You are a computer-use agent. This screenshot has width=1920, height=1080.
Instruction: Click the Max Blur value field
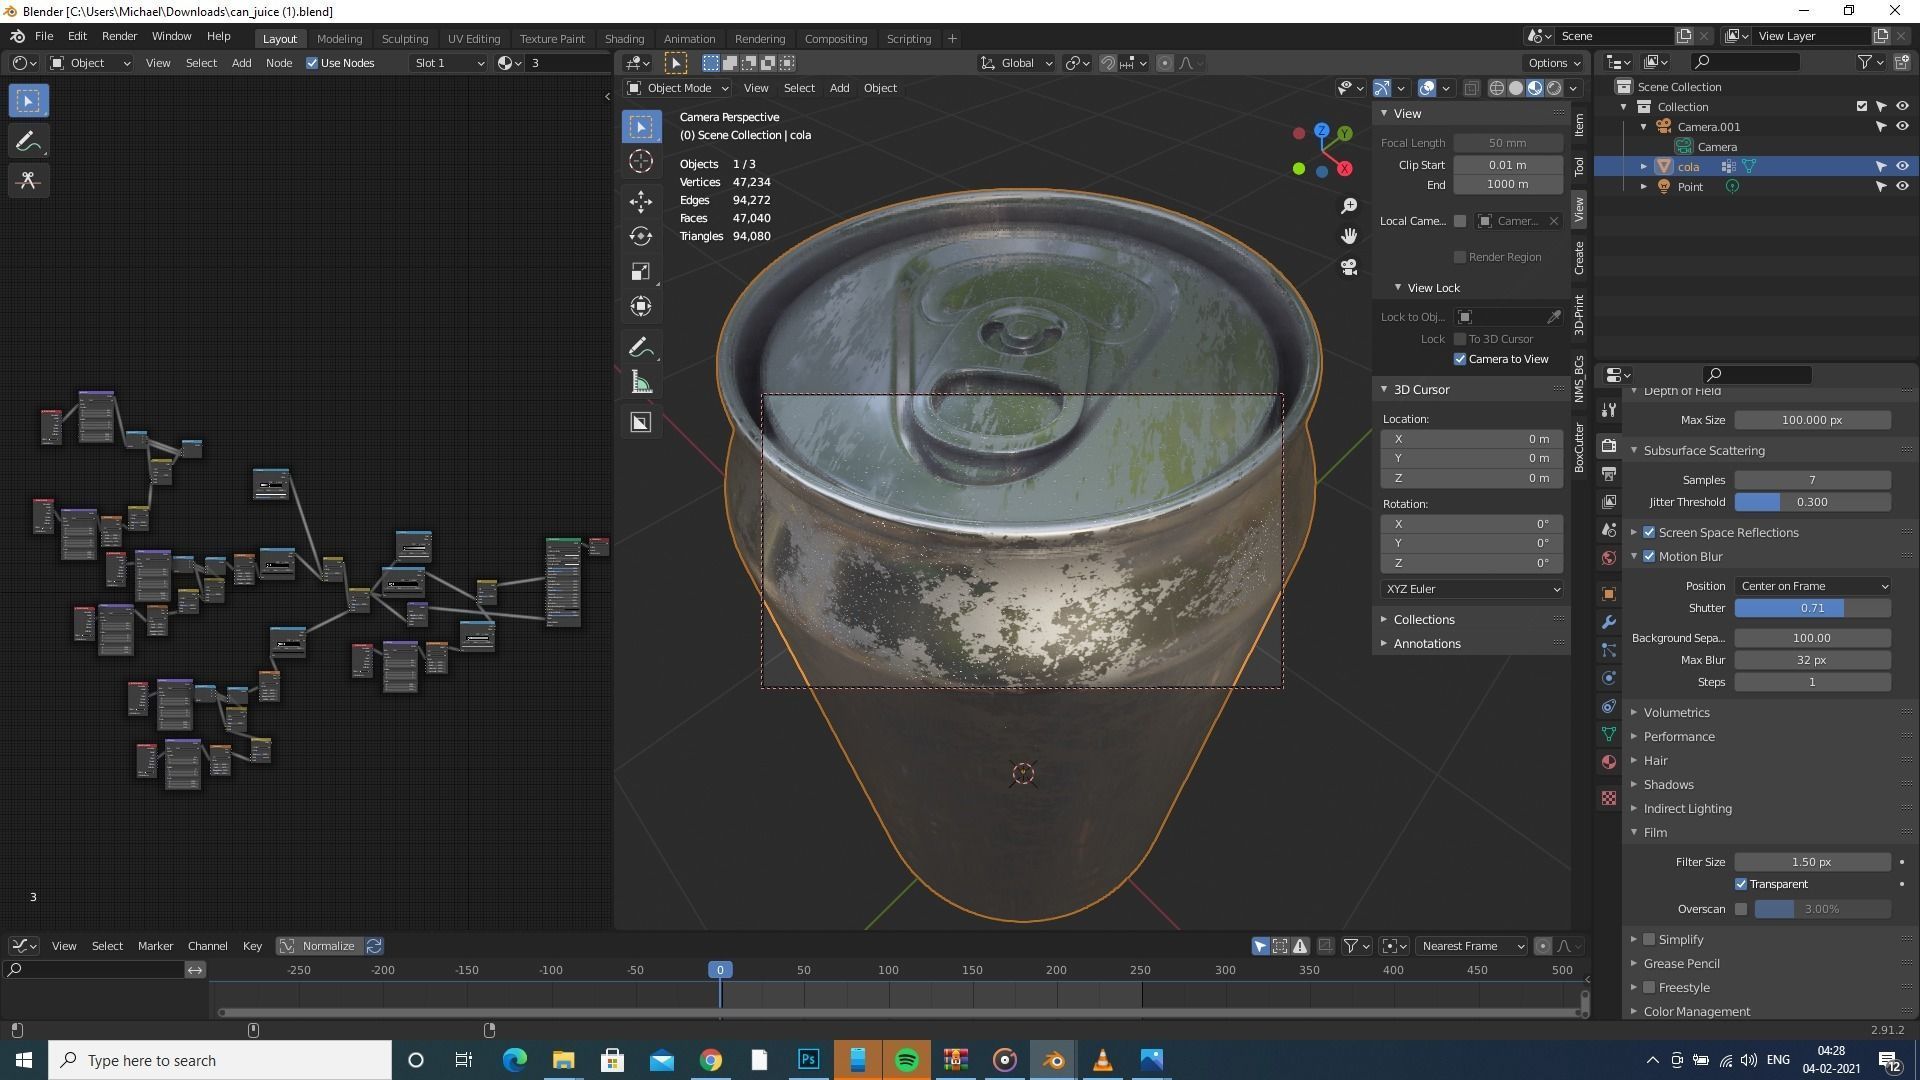[x=1812, y=660]
